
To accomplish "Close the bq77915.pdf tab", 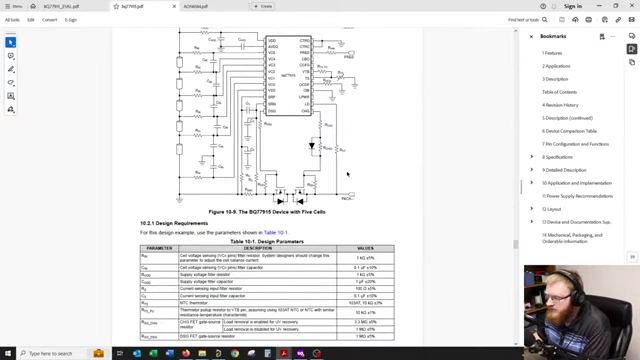I will (x=174, y=6).
